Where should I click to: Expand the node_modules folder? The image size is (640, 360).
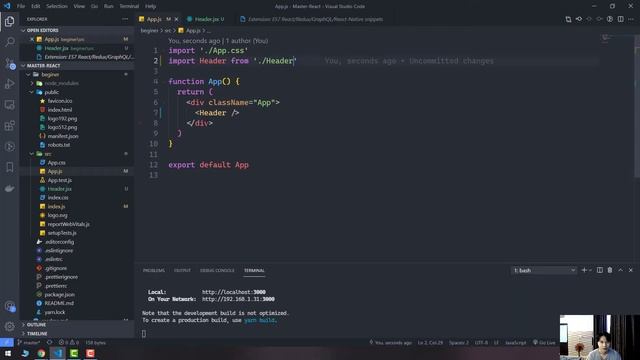click(x=61, y=83)
